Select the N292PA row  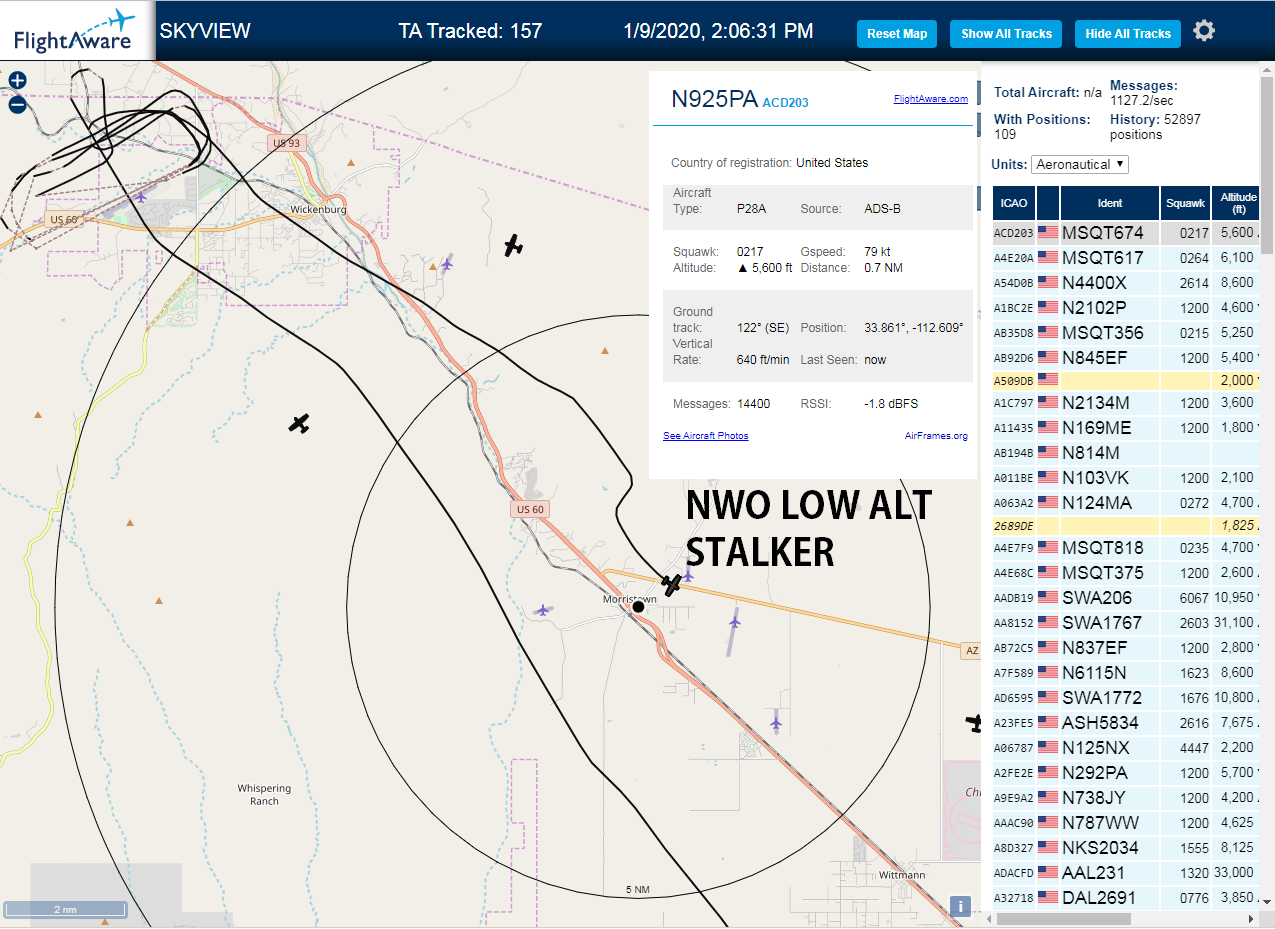click(1127, 773)
